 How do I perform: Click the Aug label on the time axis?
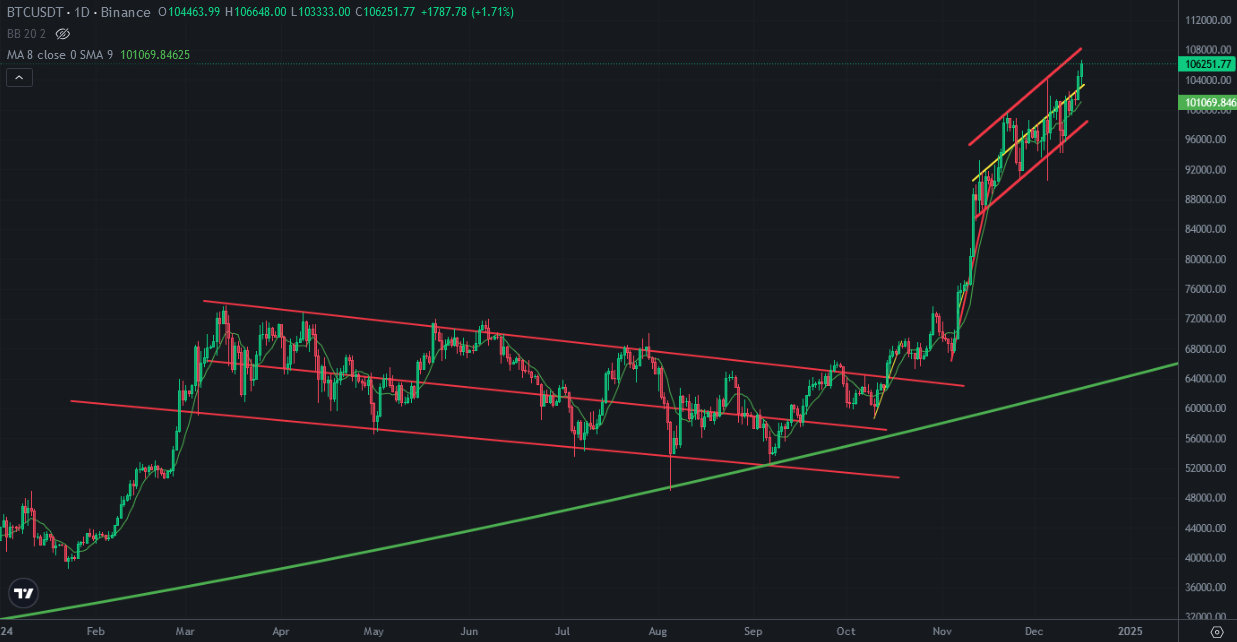658,632
